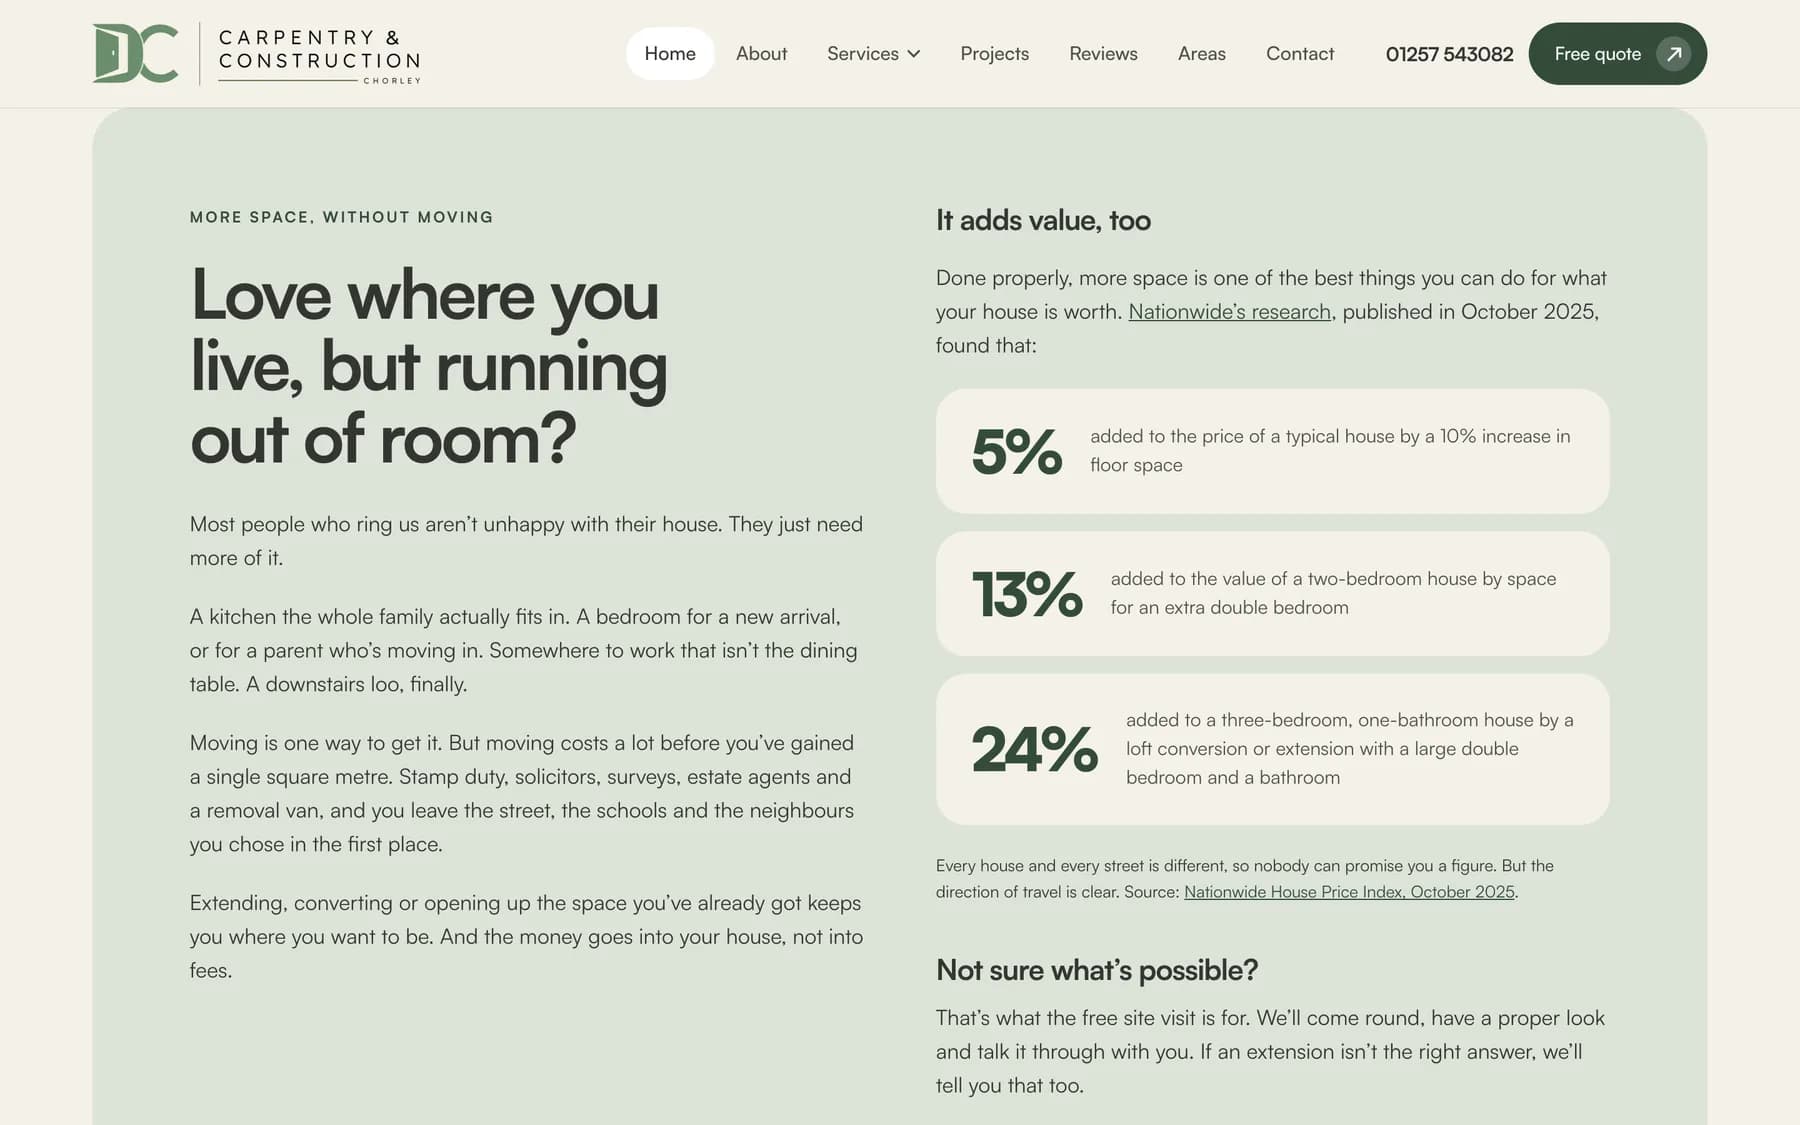The height and width of the screenshot is (1125, 1800).
Task: Click the 24% statistic figure
Action: click(x=1034, y=749)
